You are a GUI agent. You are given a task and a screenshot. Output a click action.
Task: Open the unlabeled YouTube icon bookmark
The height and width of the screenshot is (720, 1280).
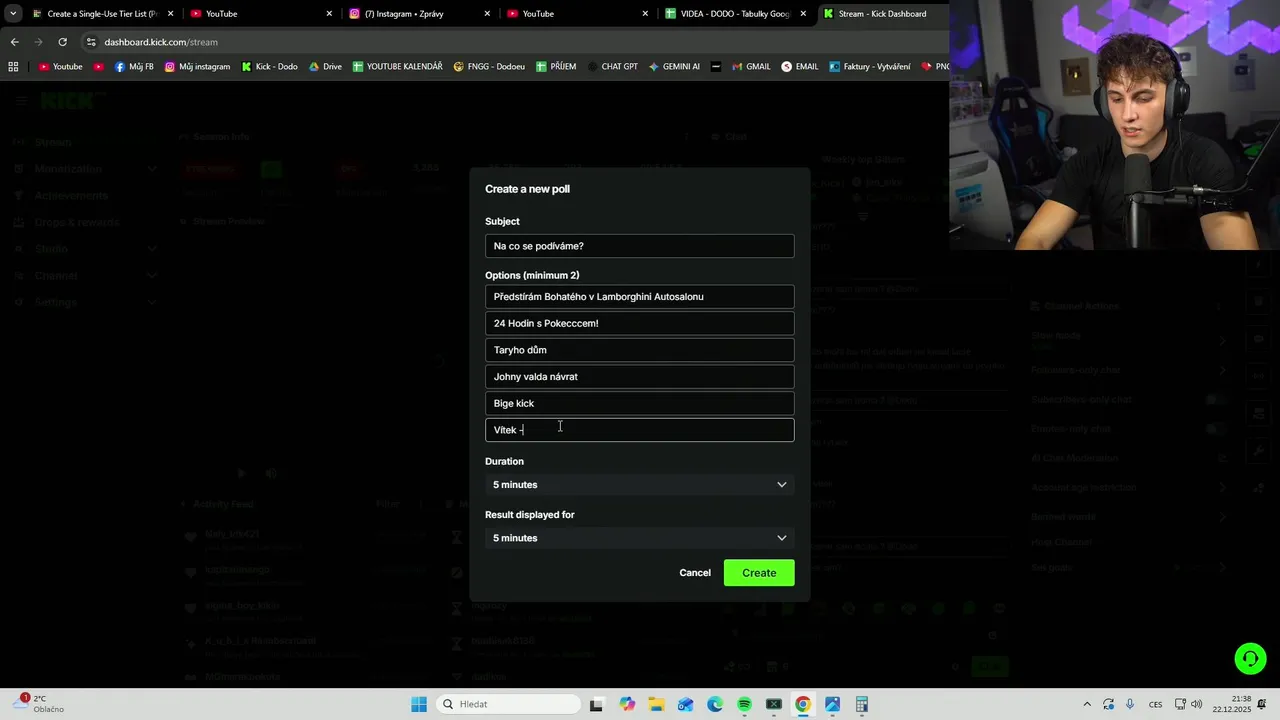point(98,67)
